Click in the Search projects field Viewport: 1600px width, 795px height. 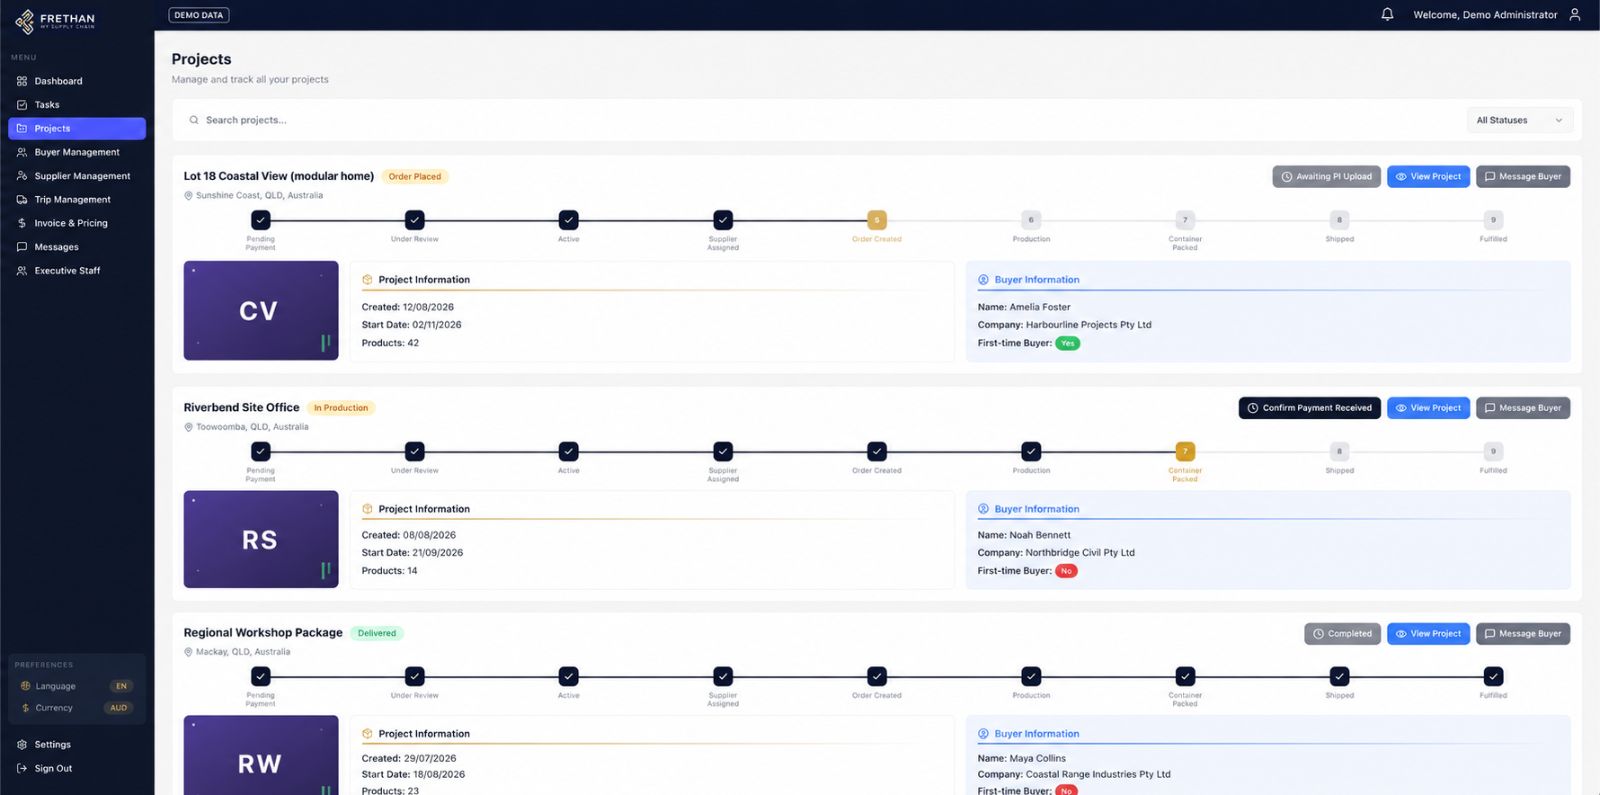(820, 120)
